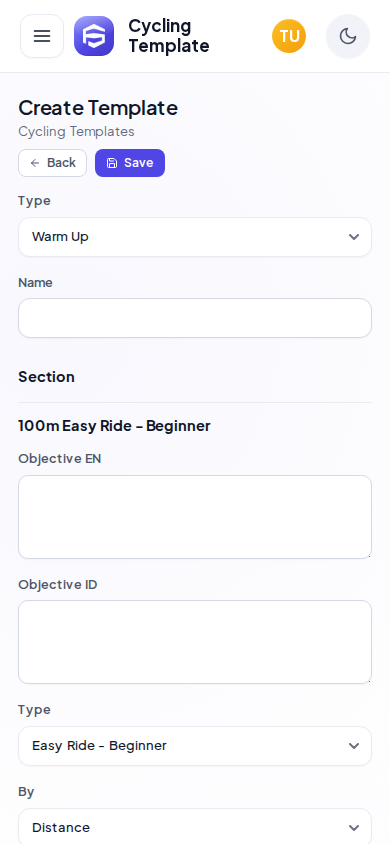Screen dimensions: 390x844
Task: Click the Cycling Templates subtitle text
Action: point(76,131)
